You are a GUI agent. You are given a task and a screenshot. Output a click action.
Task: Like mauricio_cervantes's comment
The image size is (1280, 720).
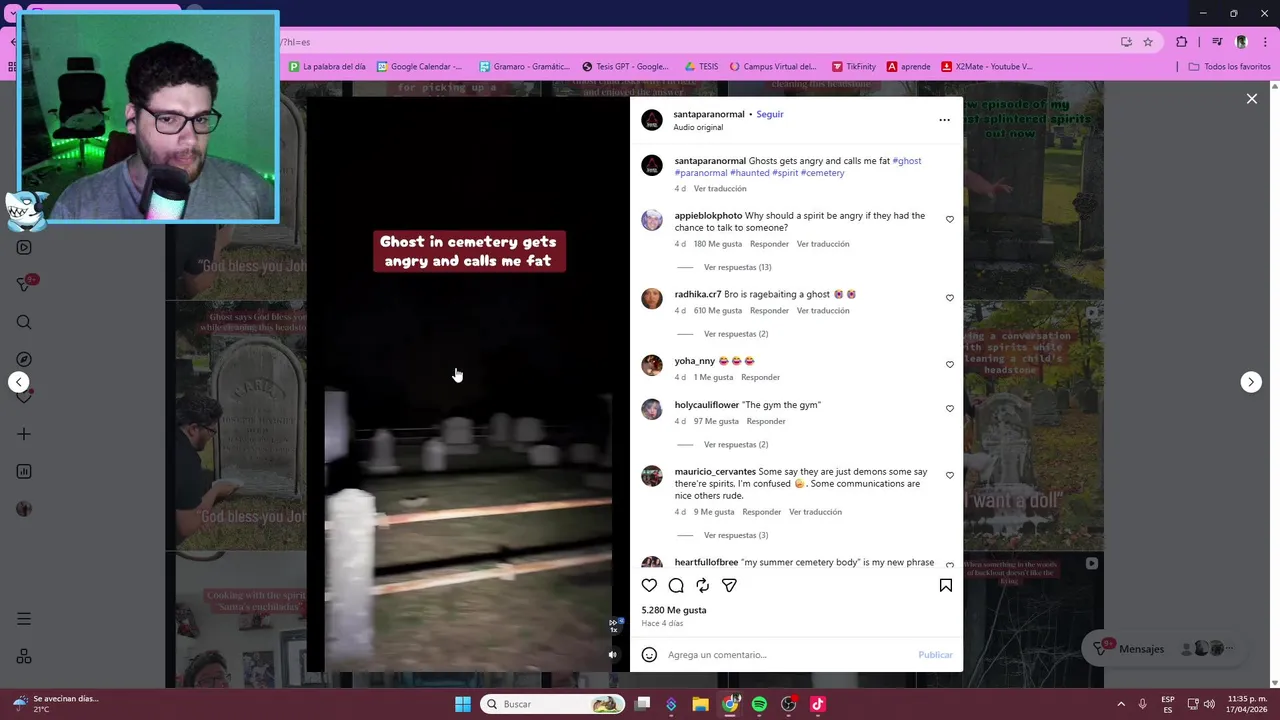pyautogui.click(x=950, y=476)
